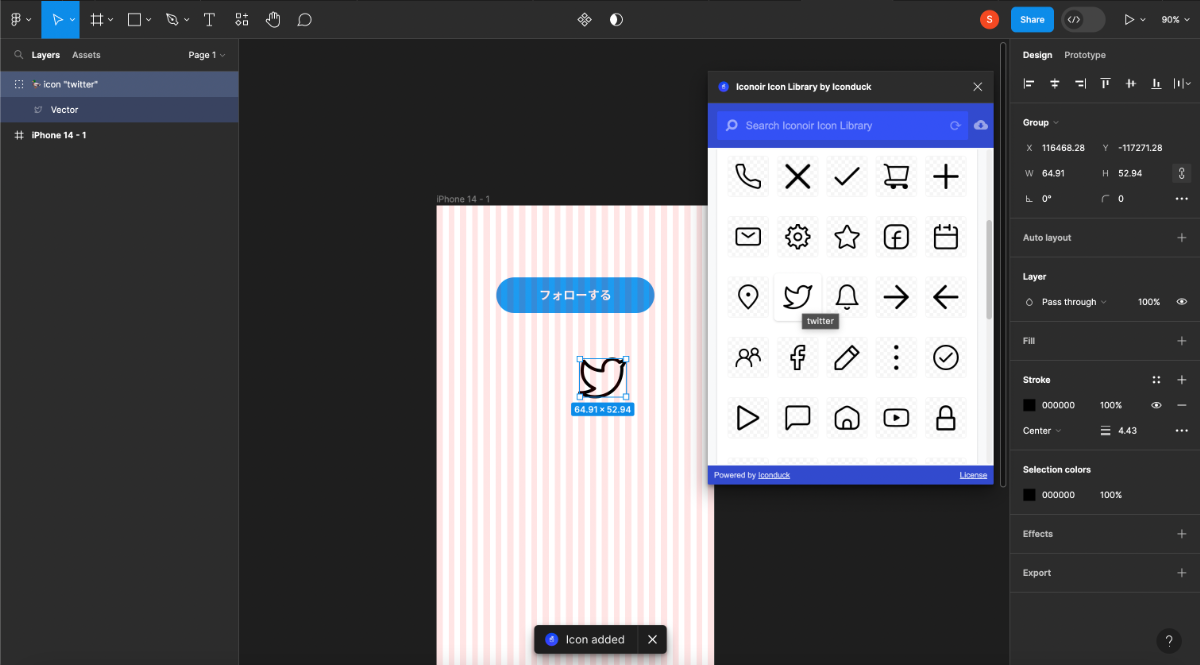The height and width of the screenshot is (665, 1200).
Task: Select the Rectangle shape tool
Action: 134,19
